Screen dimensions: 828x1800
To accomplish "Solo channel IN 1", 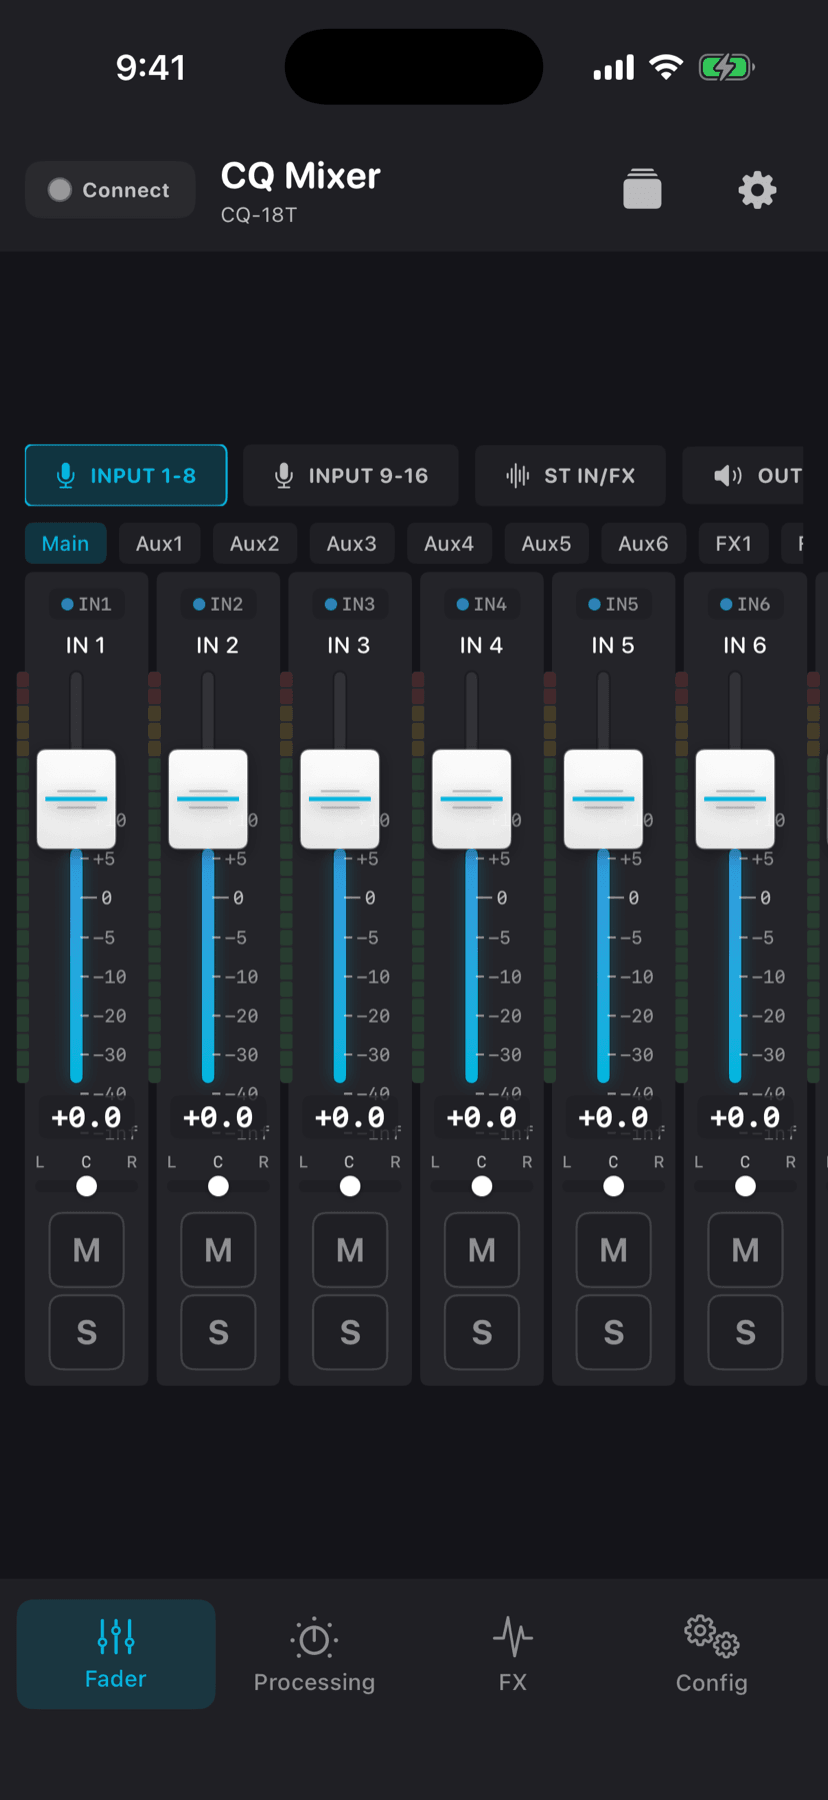I will (87, 1332).
